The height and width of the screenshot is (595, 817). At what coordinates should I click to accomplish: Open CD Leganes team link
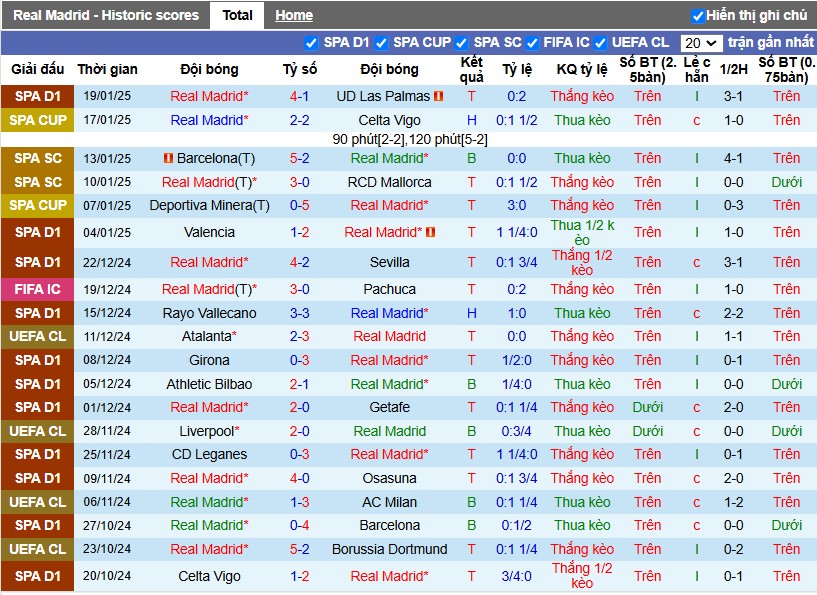[209, 454]
